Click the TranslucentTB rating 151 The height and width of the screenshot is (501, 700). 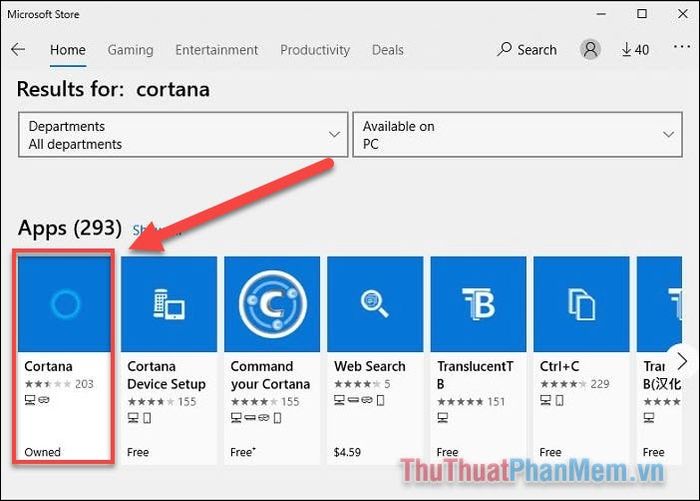point(471,402)
